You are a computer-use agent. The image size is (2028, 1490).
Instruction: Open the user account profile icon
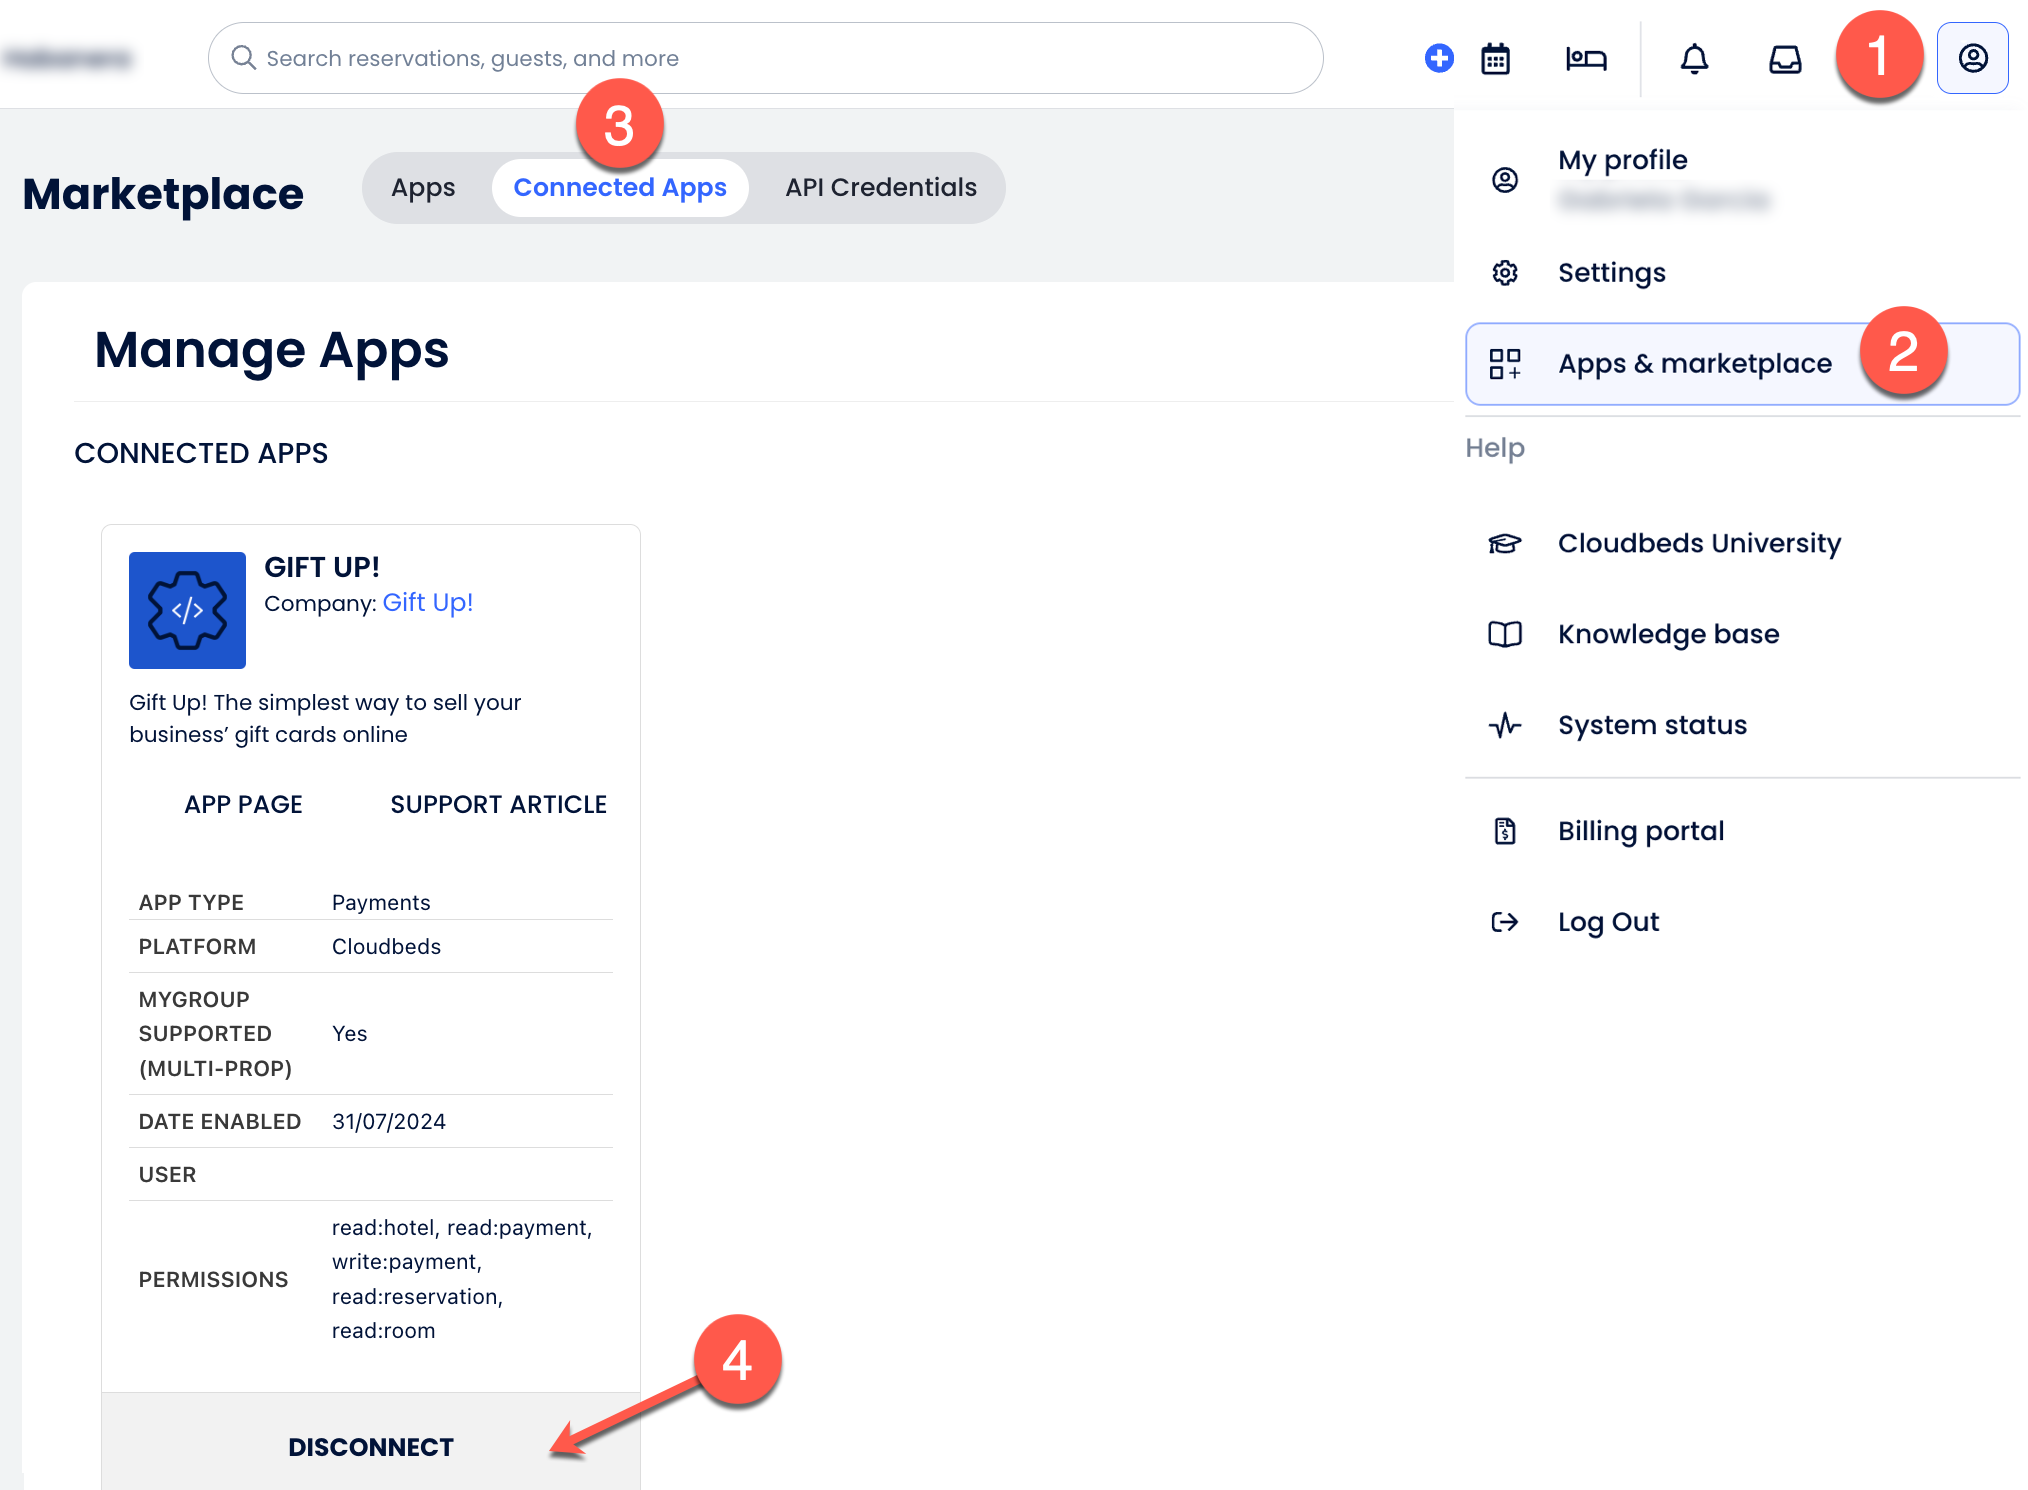tap(1972, 58)
